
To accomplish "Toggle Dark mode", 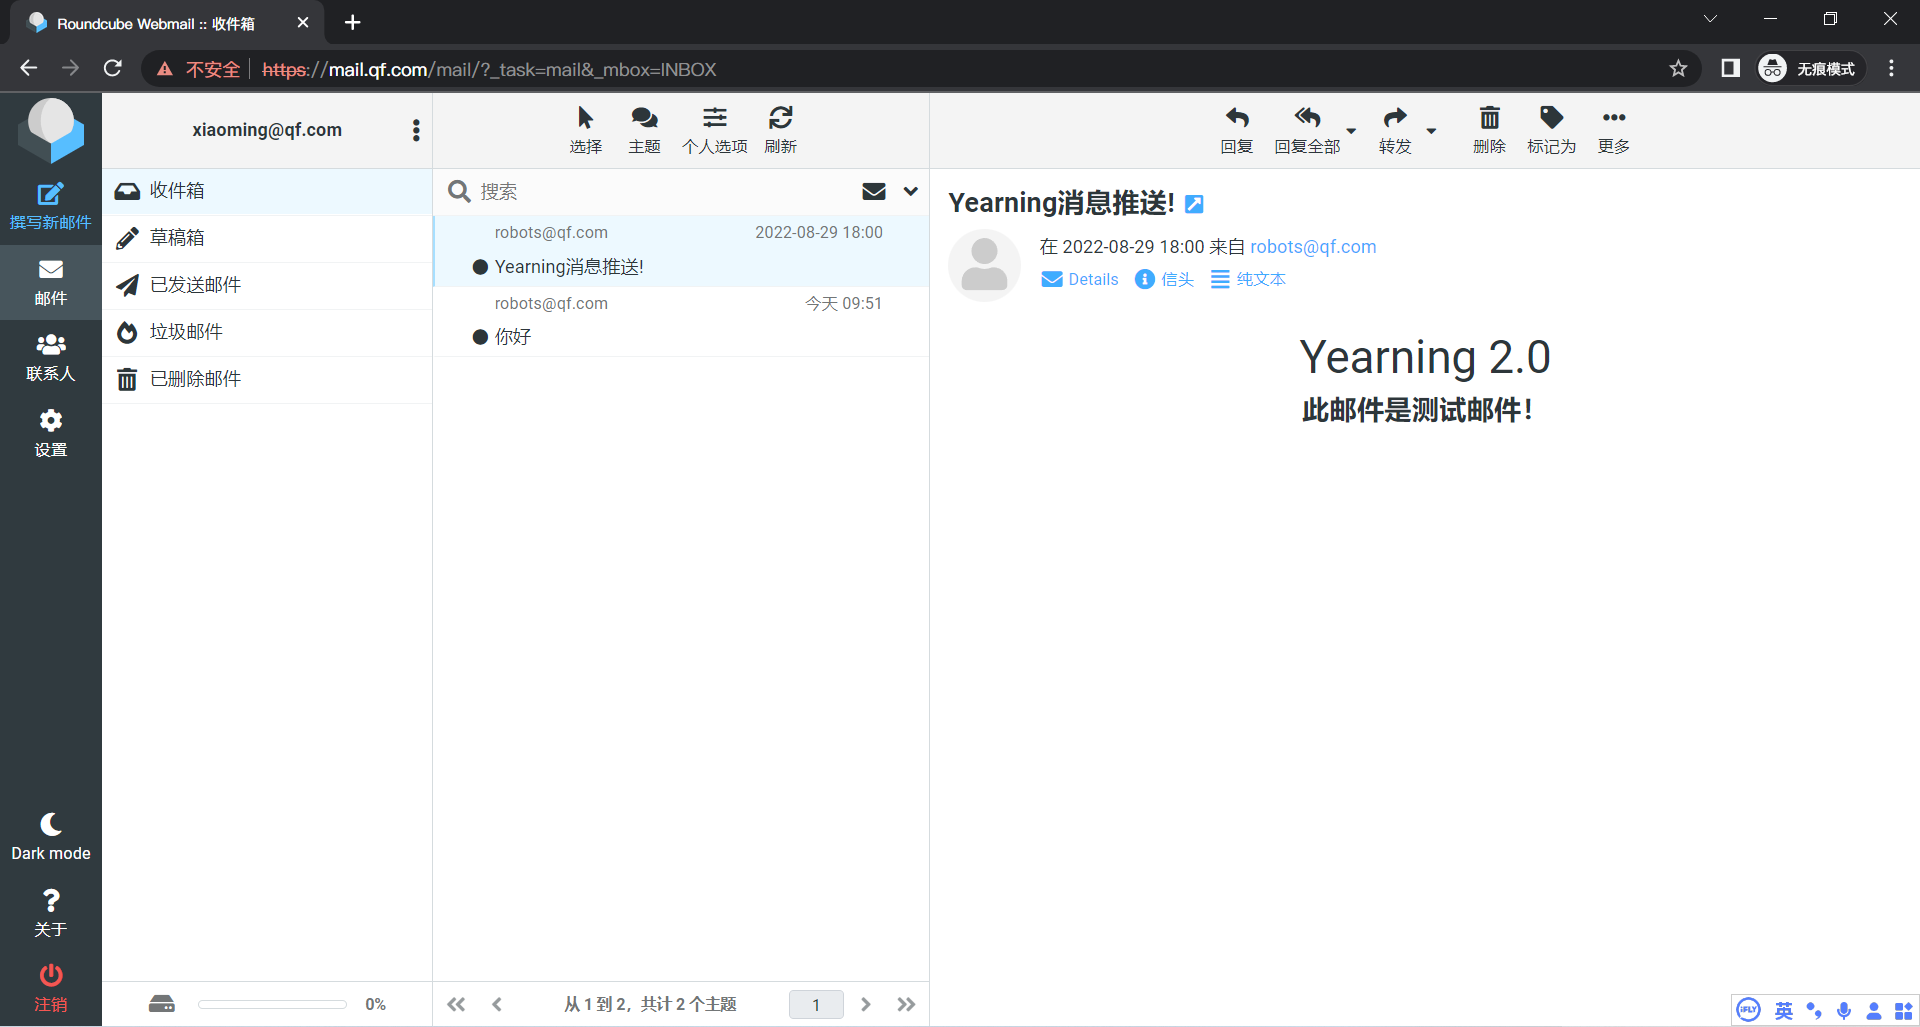I will pos(50,838).
